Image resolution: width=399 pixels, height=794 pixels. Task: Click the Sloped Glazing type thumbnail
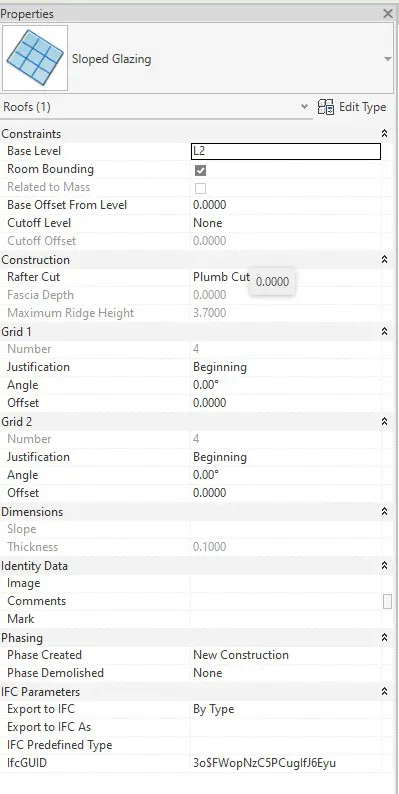click(35, 58)
